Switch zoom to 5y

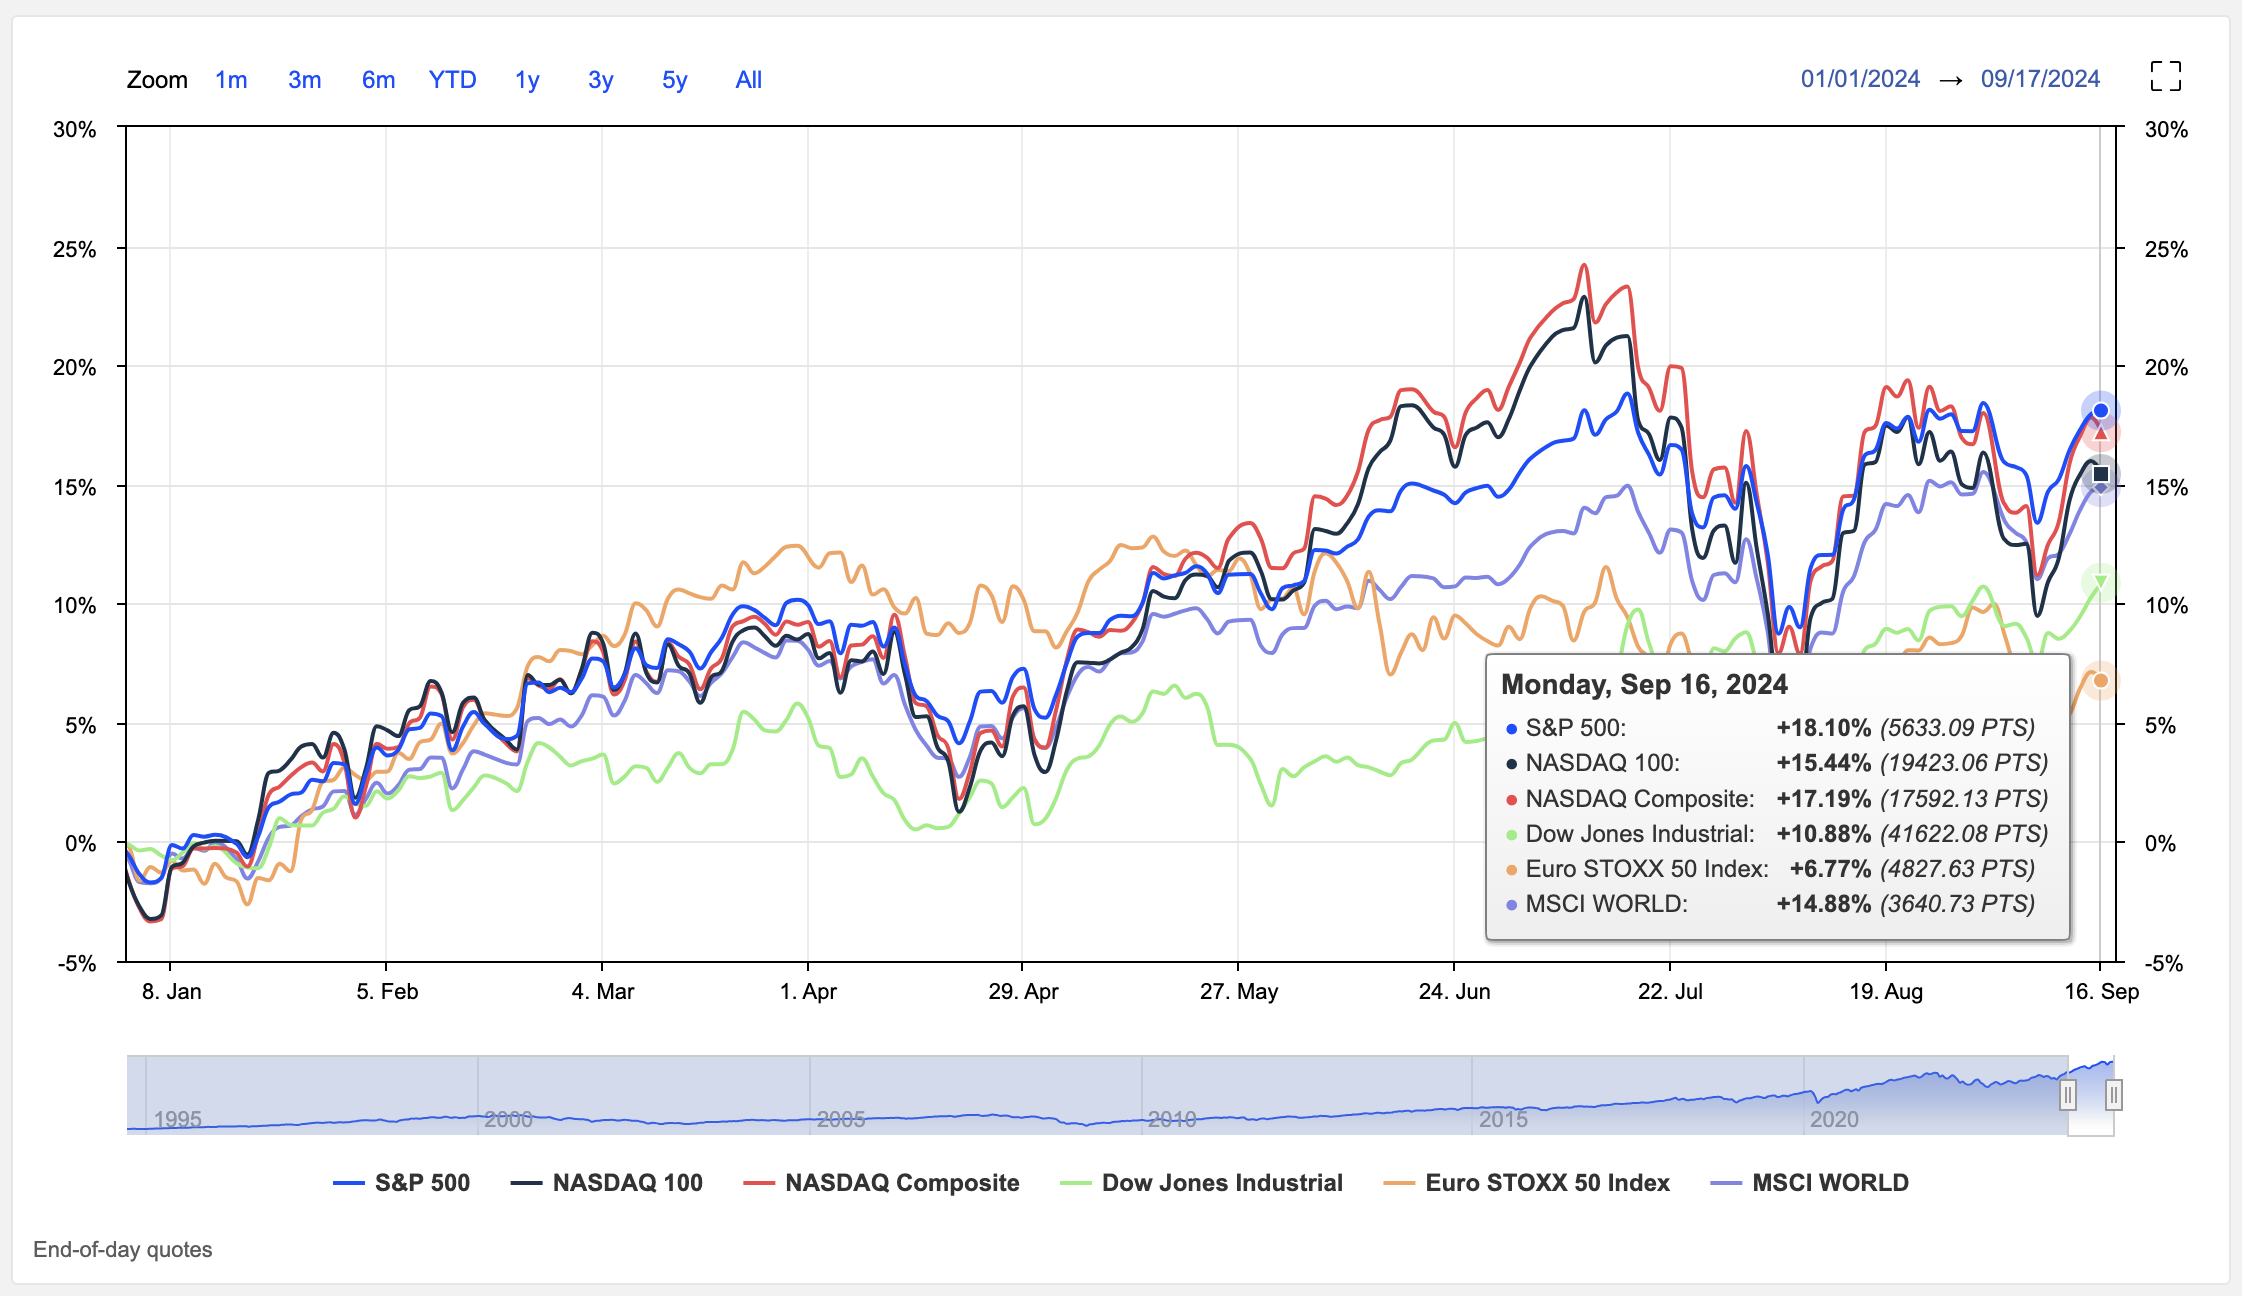(675, 80)
